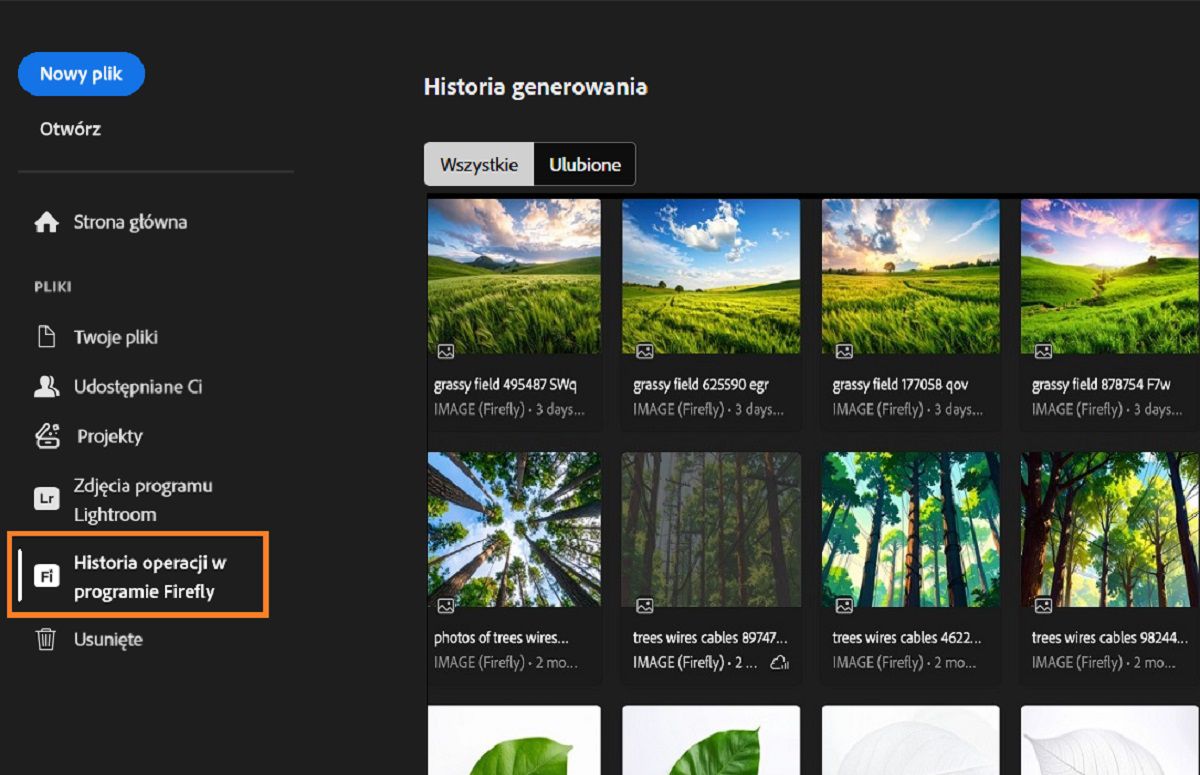Image resolution: width=1200 pixels, height=775 pixels.
Task: Open grassy field 625590 egr thumbnail
Action: pyautogui.click(x=711, y=276)
